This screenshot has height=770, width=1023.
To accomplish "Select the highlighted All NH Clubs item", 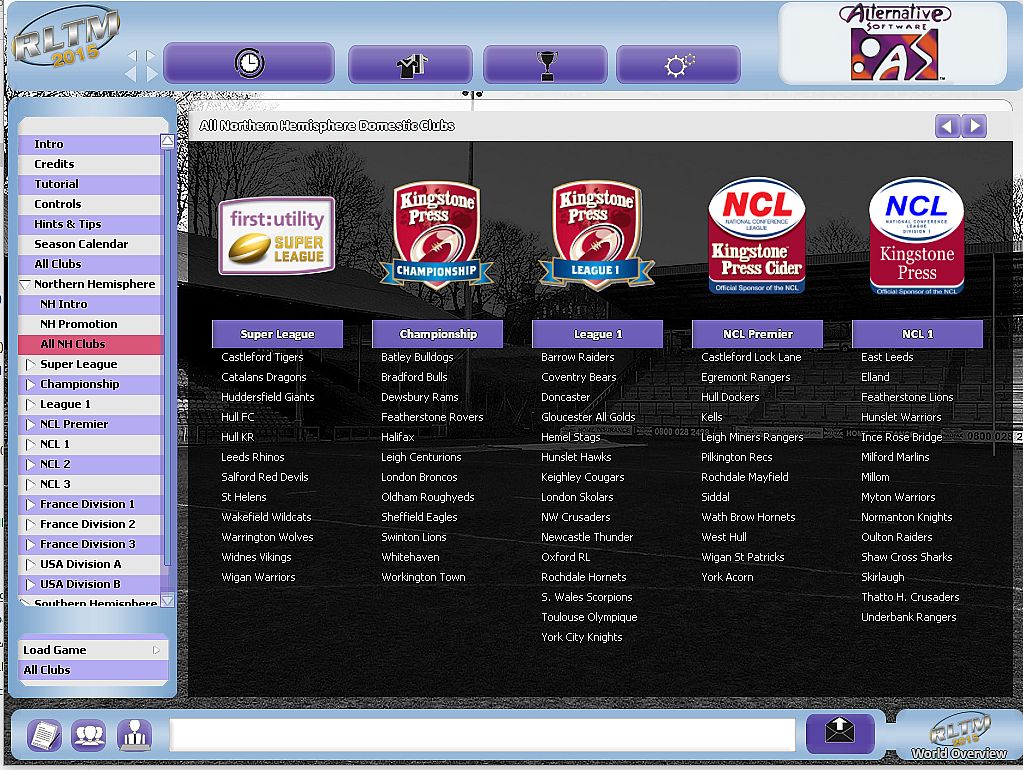I will coord(89,345).
